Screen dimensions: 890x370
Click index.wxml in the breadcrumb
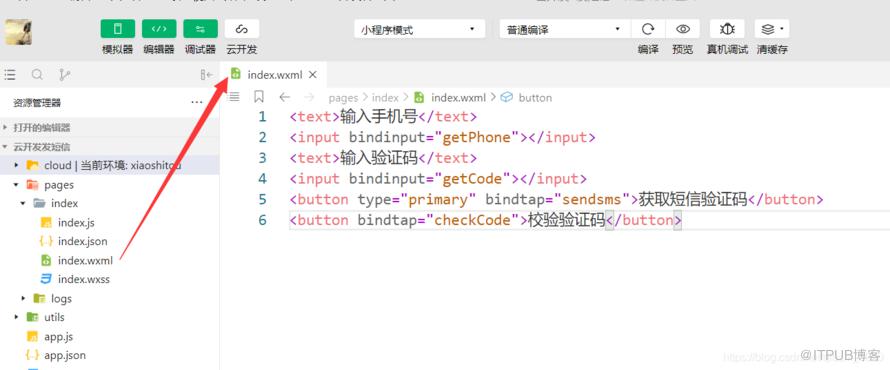[x=459, y=98]
